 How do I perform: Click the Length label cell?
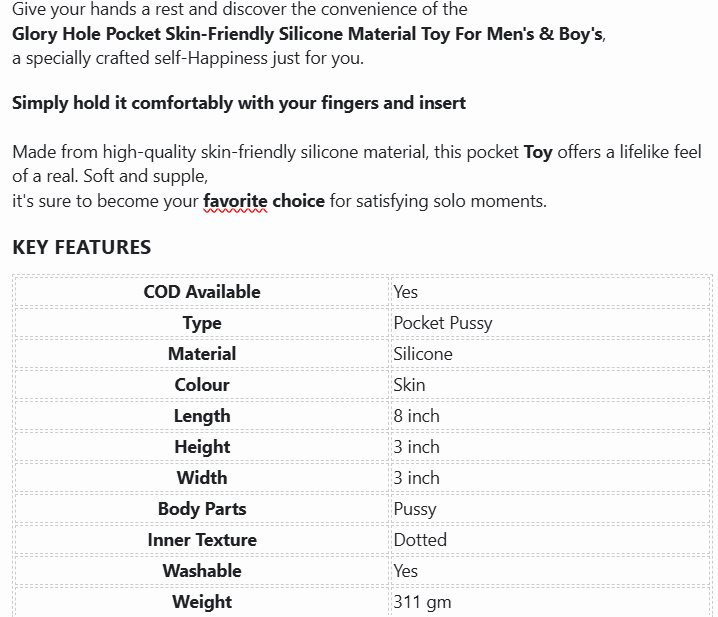click(x=202, y=416)
